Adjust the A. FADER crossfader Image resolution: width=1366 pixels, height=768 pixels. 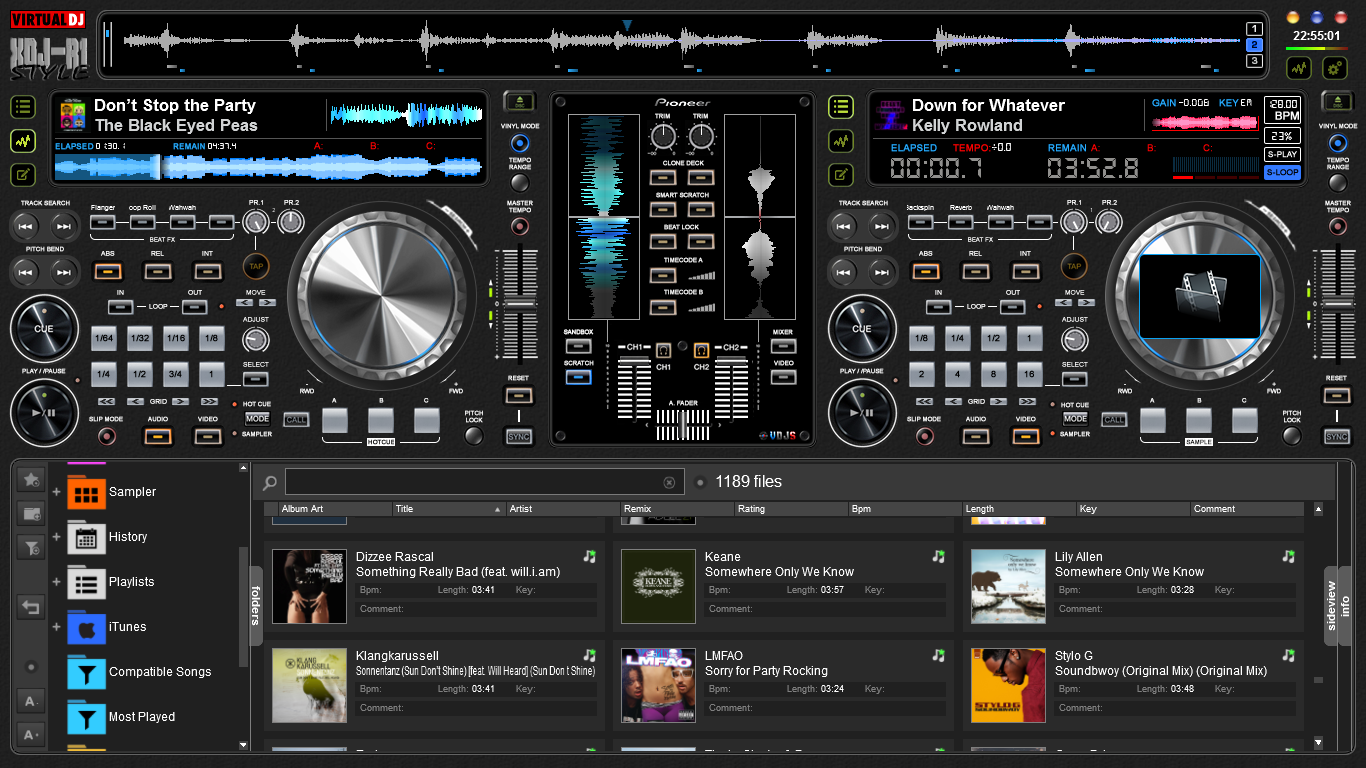pyautogui.click(x=683, y=426)
